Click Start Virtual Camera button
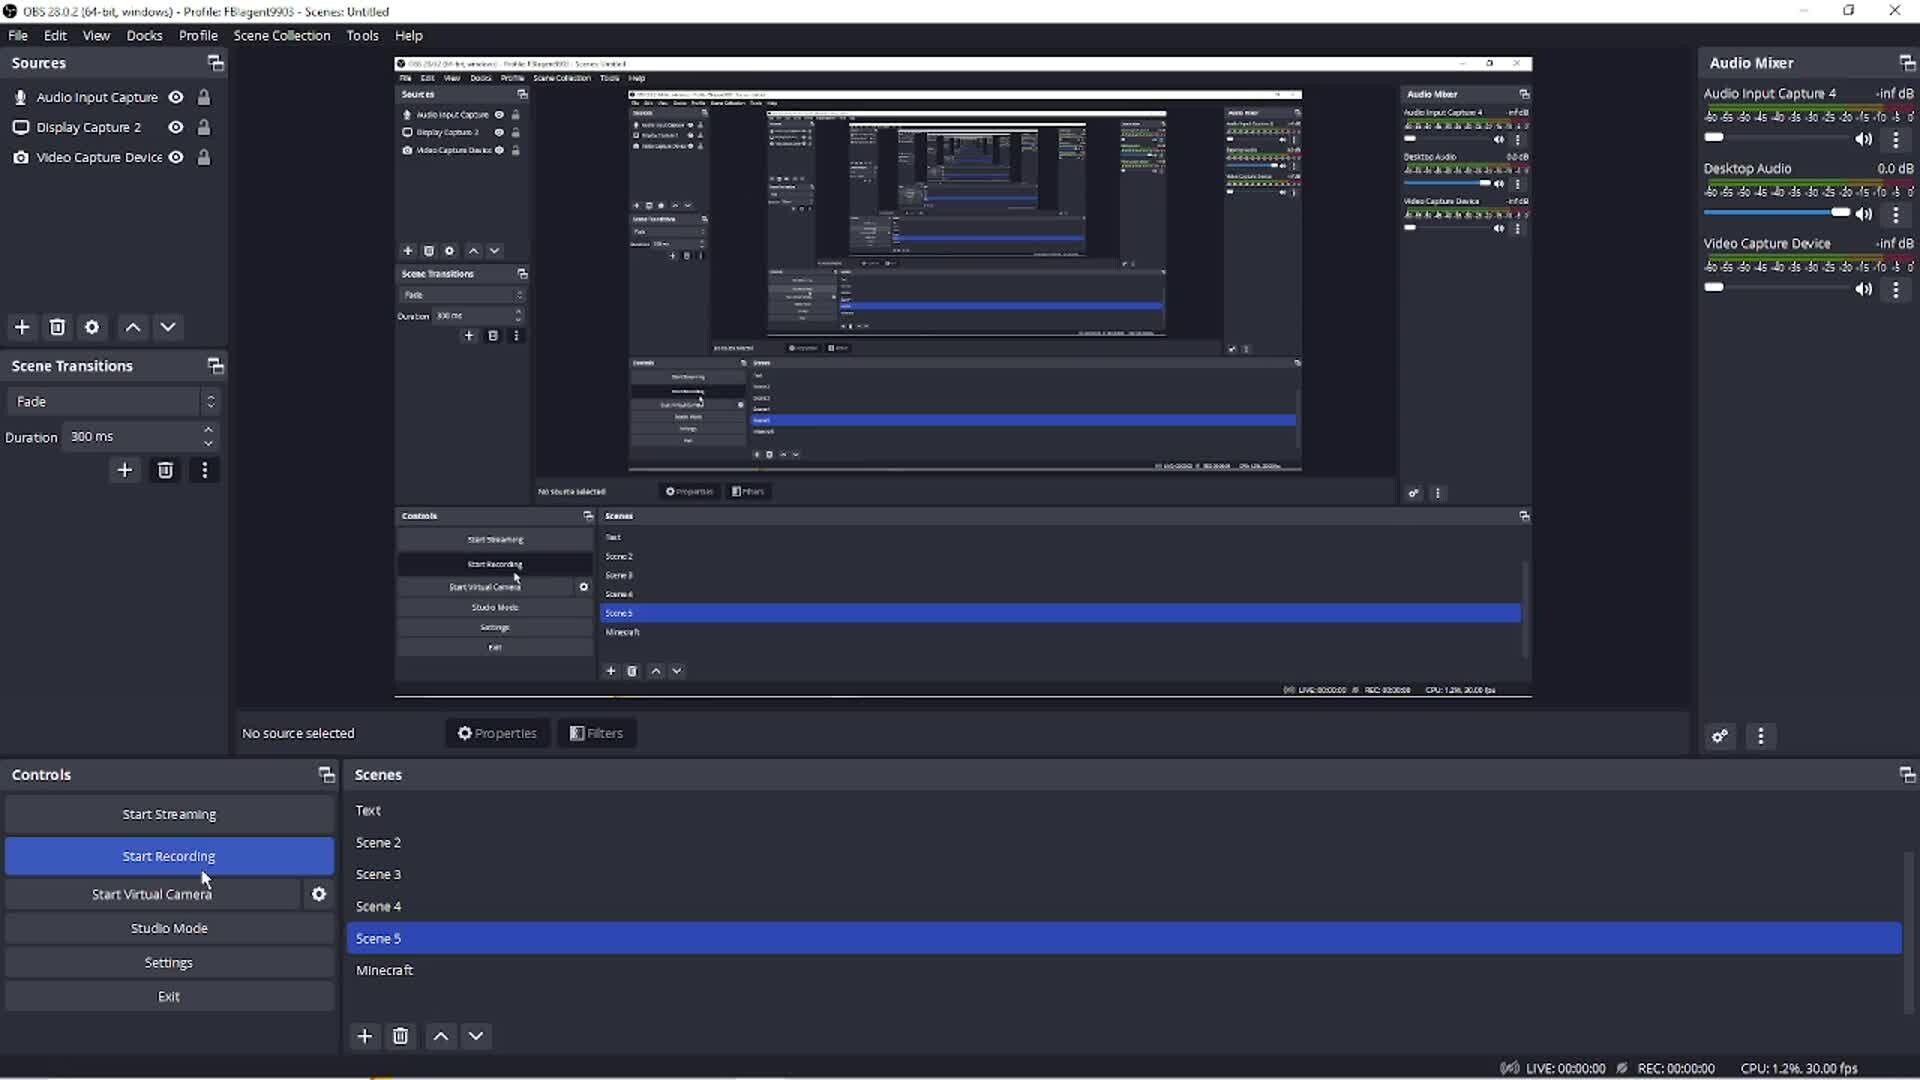1920x1080 pixels. click(152, 894)
